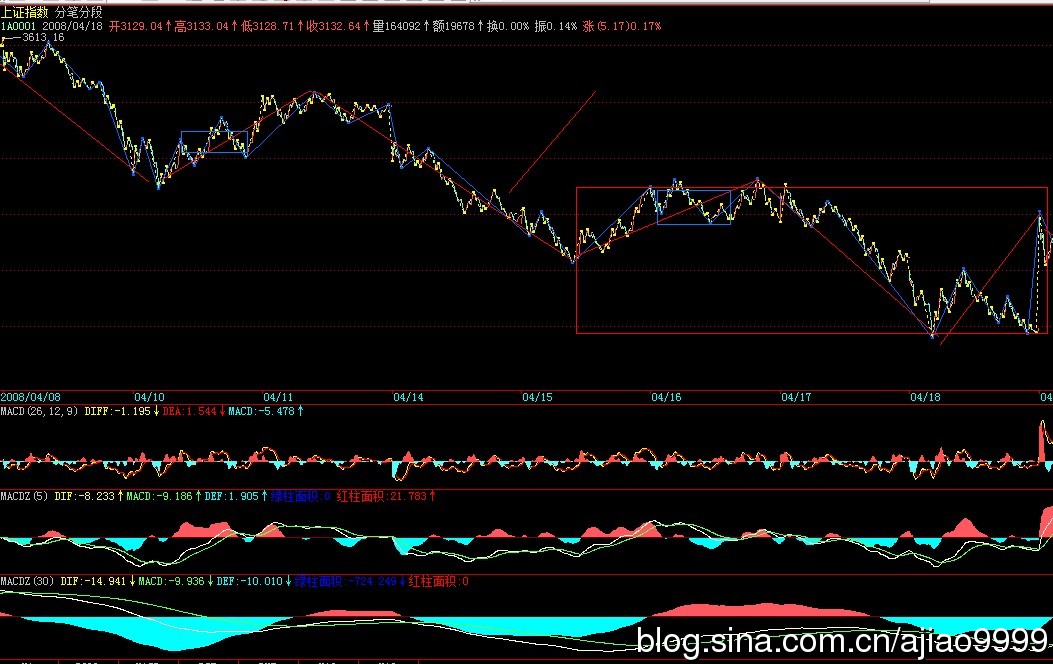
Task: Click the 04/10 date on time axis
Action: point(150,397)
